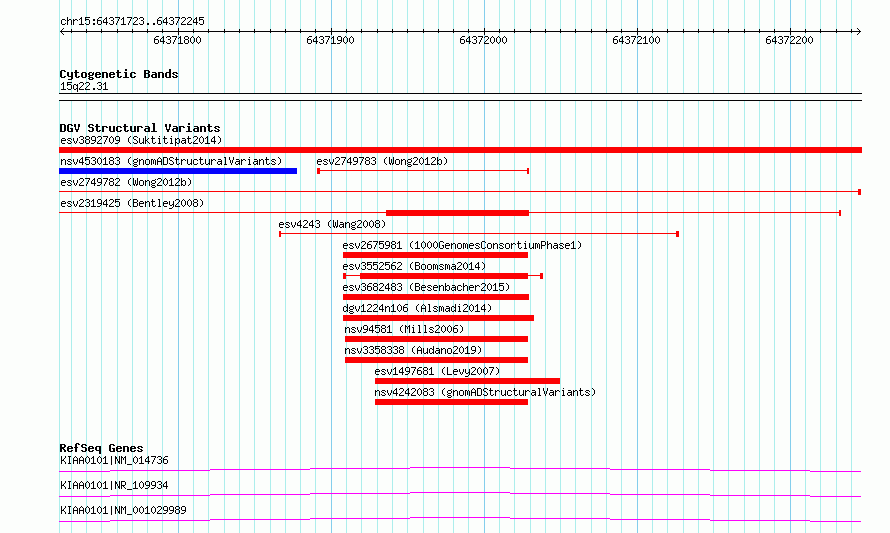Click the DGV Structural Variants track title
The height and width of the screenshot is (533, 890).
[140, 128]
